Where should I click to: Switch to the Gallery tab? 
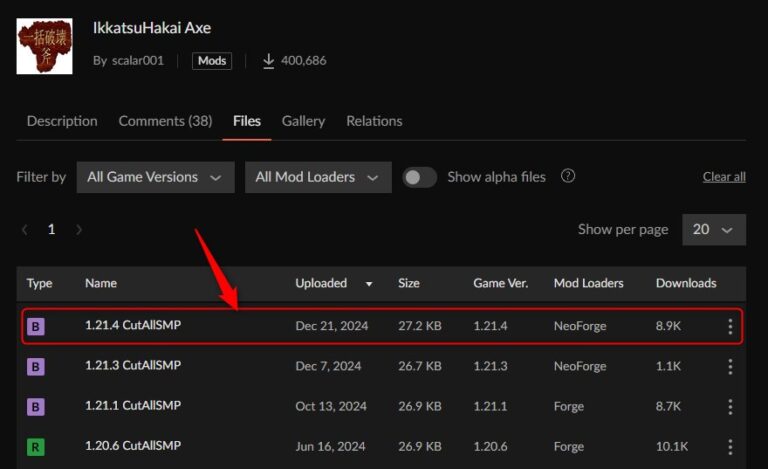tap(303, 121)
